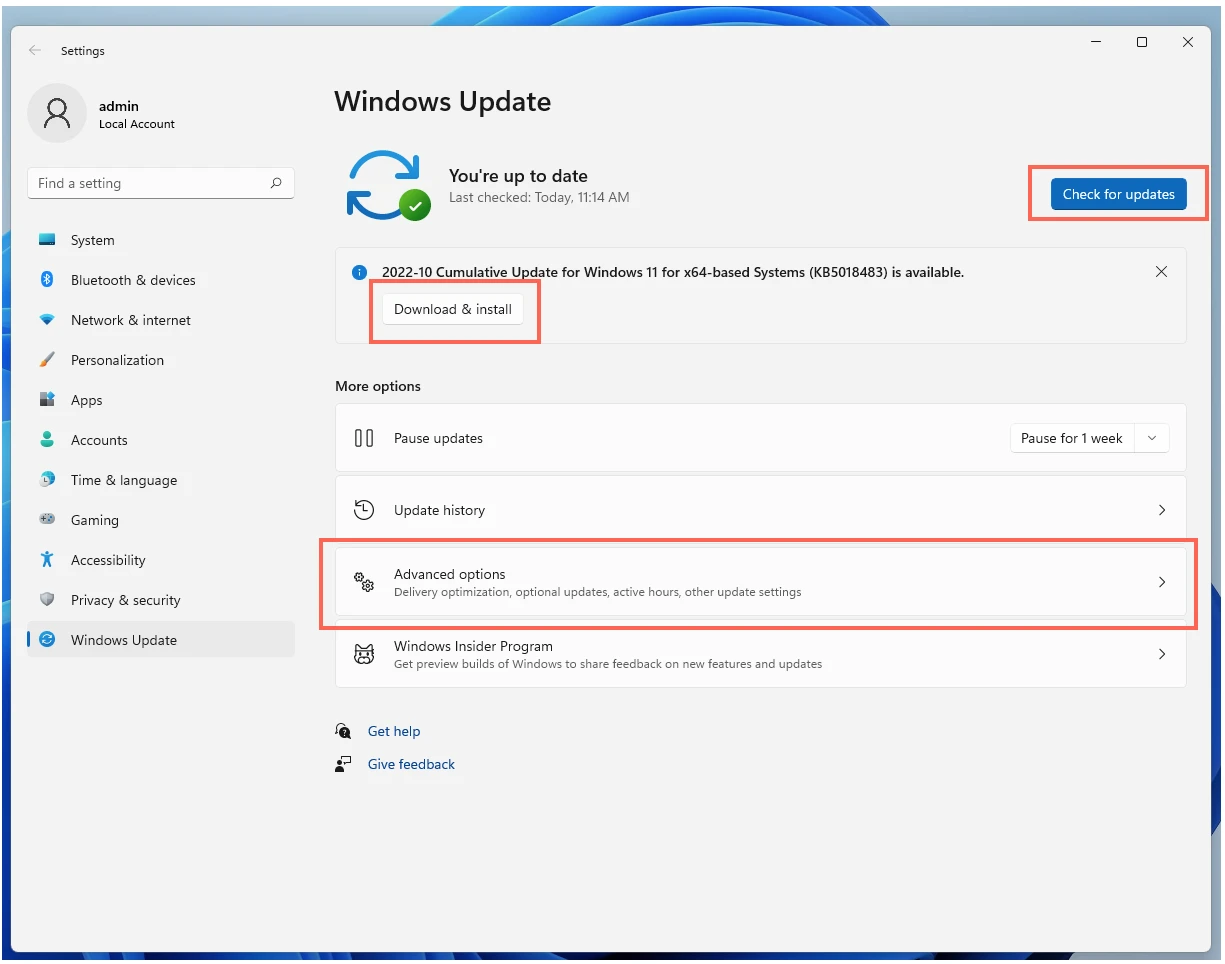Click KB5018483 cumulative update text

(x=673, y=272)
